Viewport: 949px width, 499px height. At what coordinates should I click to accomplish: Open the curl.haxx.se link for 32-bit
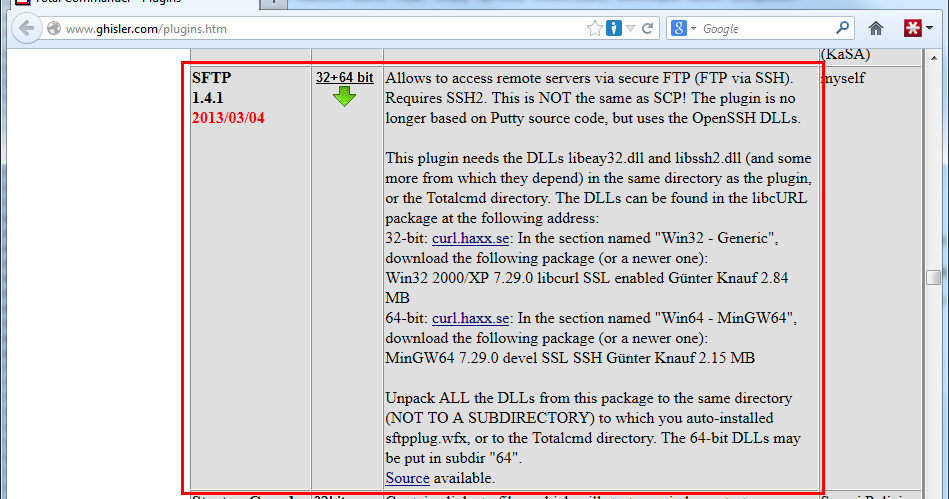(x=470, y=238)
